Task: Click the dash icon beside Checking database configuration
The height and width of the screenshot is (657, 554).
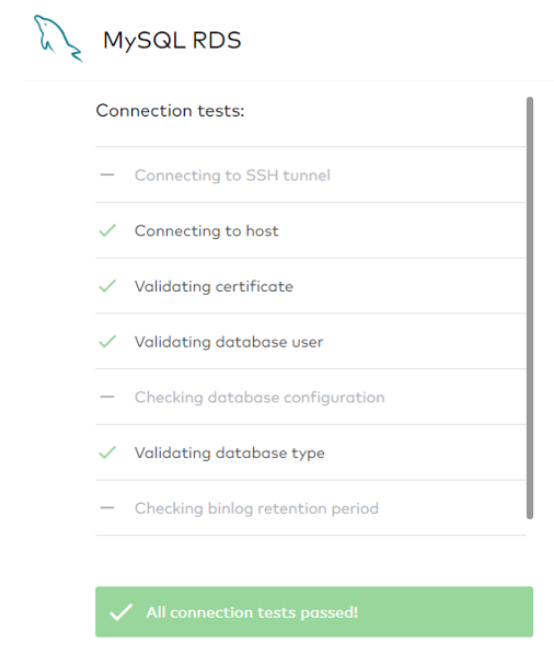Action: point(107,397)
